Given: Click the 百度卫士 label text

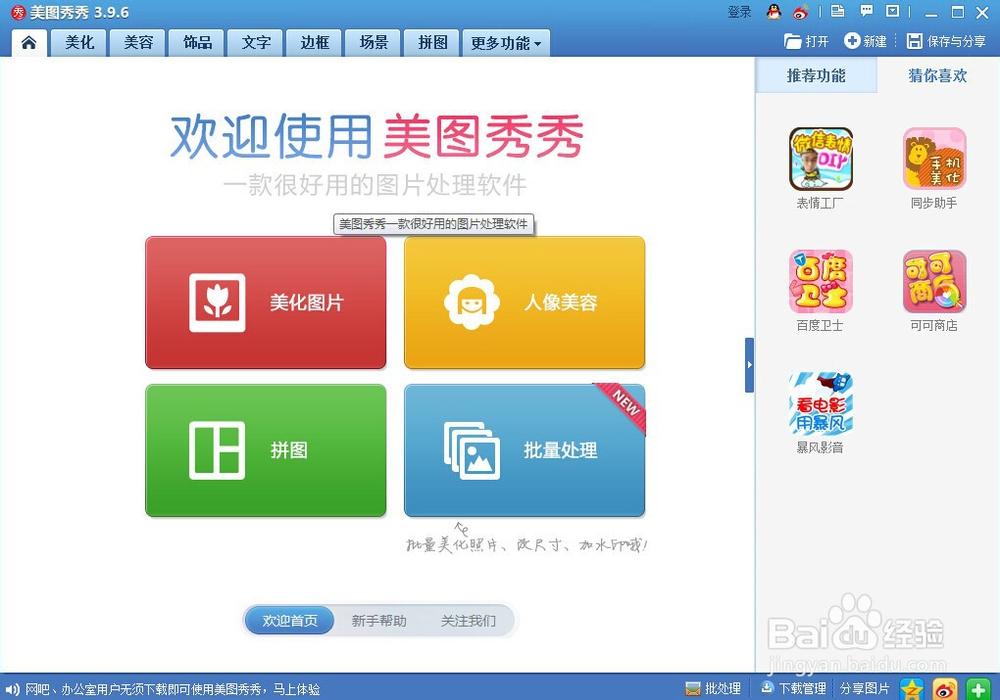Looking at the screenshot, I should 820,326.
